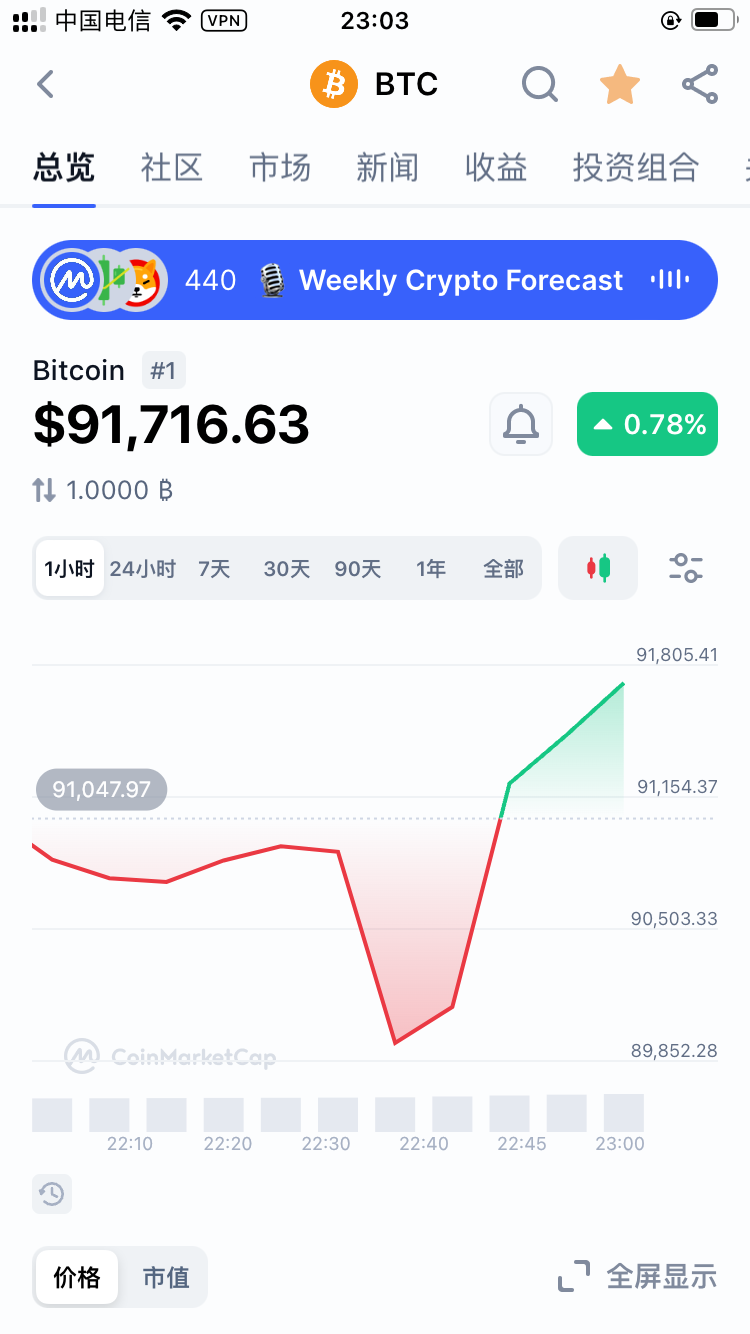Switch chart to 市值 view
The width and height of the screenshot is (750, 1334).
[165, 1277]
